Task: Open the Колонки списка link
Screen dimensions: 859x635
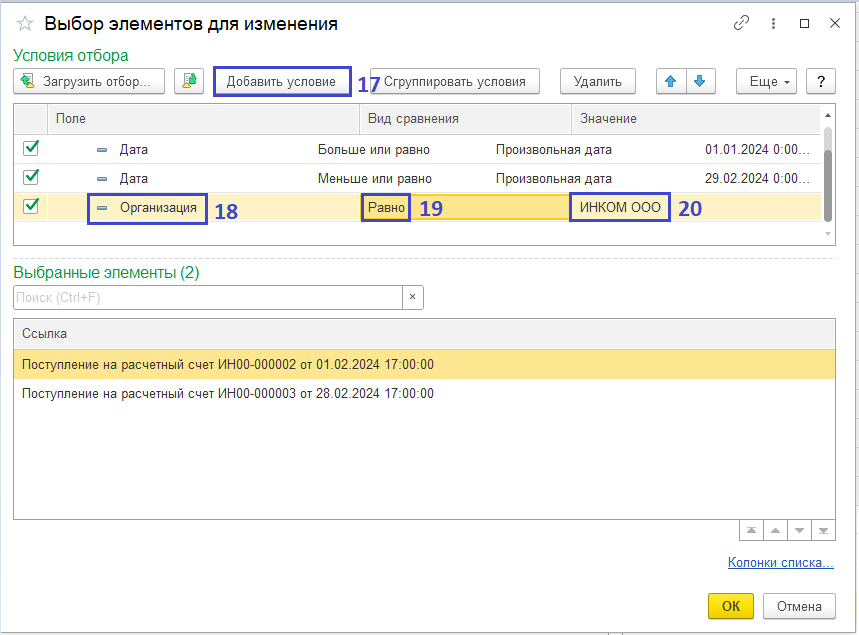Action: 780,563
